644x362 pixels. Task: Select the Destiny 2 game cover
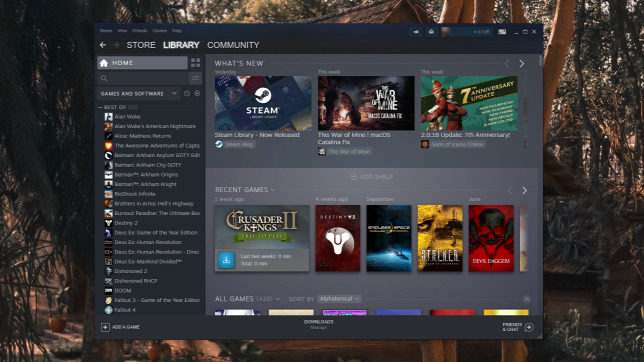338,238
